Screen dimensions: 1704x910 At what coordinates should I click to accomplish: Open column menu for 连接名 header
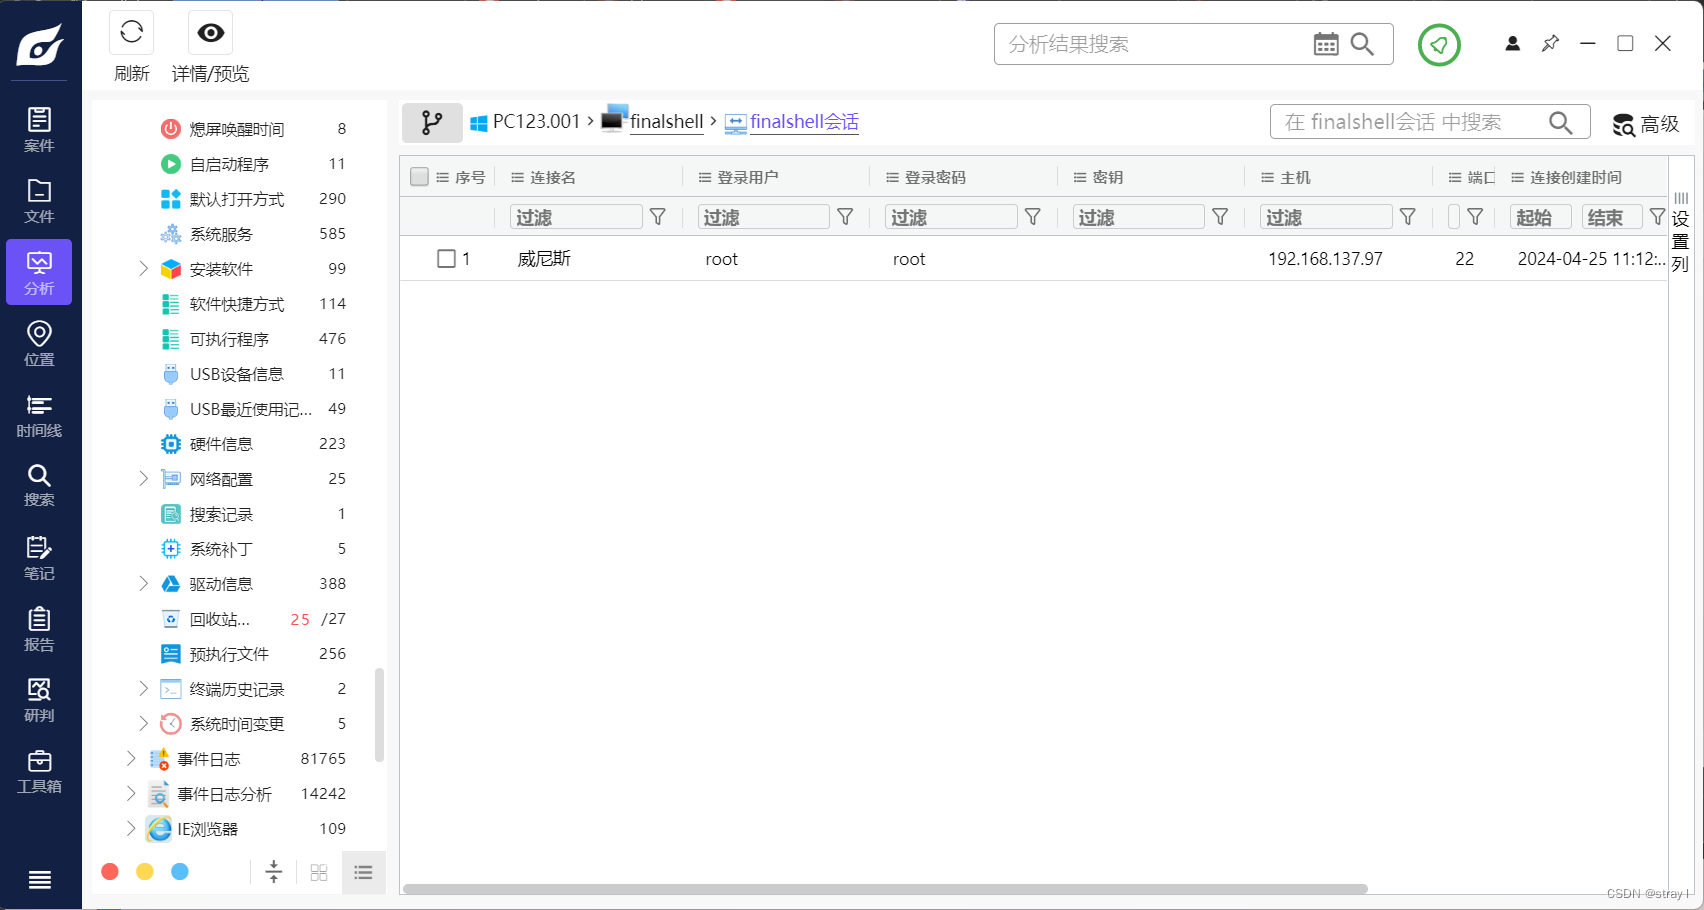pos(517,177)
